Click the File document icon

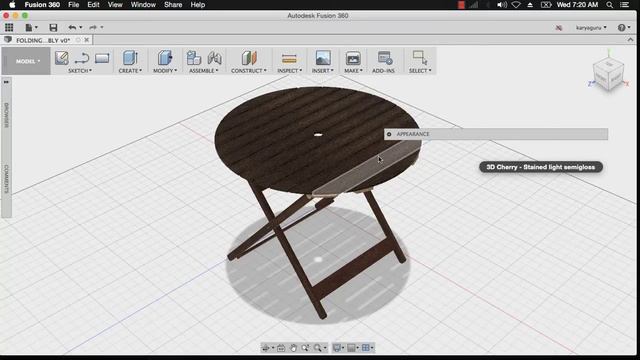click(x=29, y=27)
